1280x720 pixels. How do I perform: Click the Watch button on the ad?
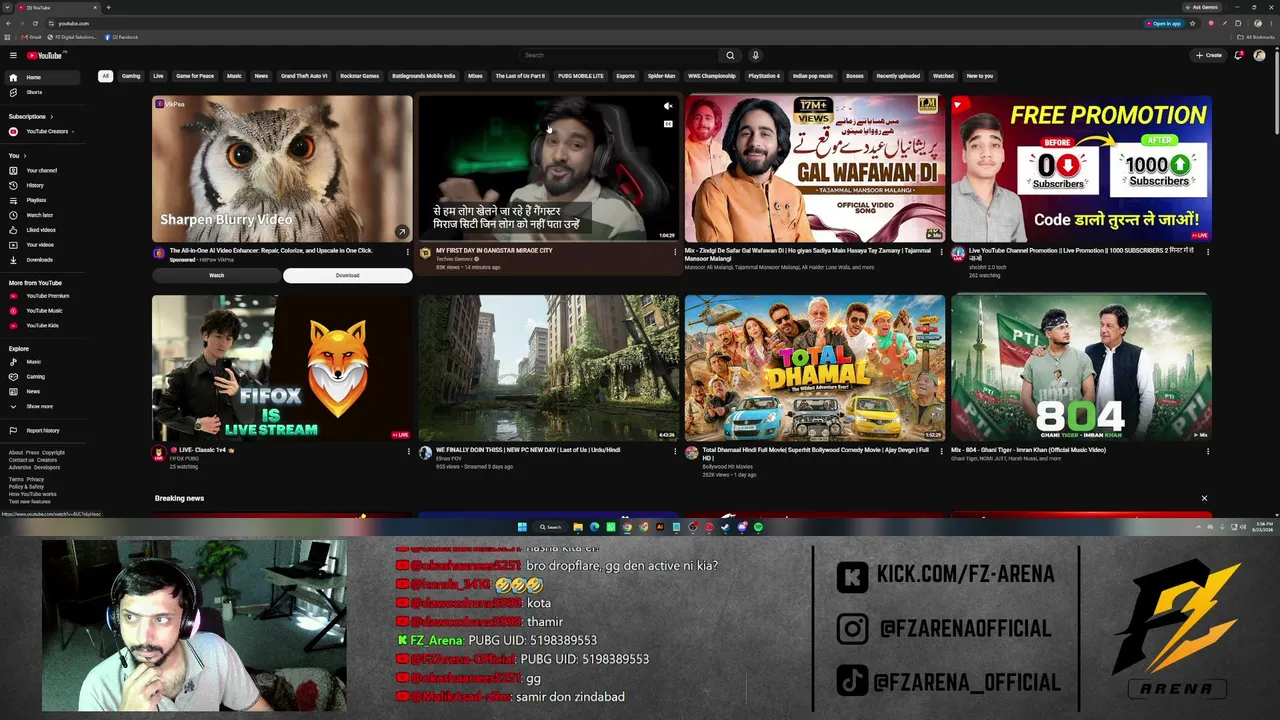[x=216, y=275]
